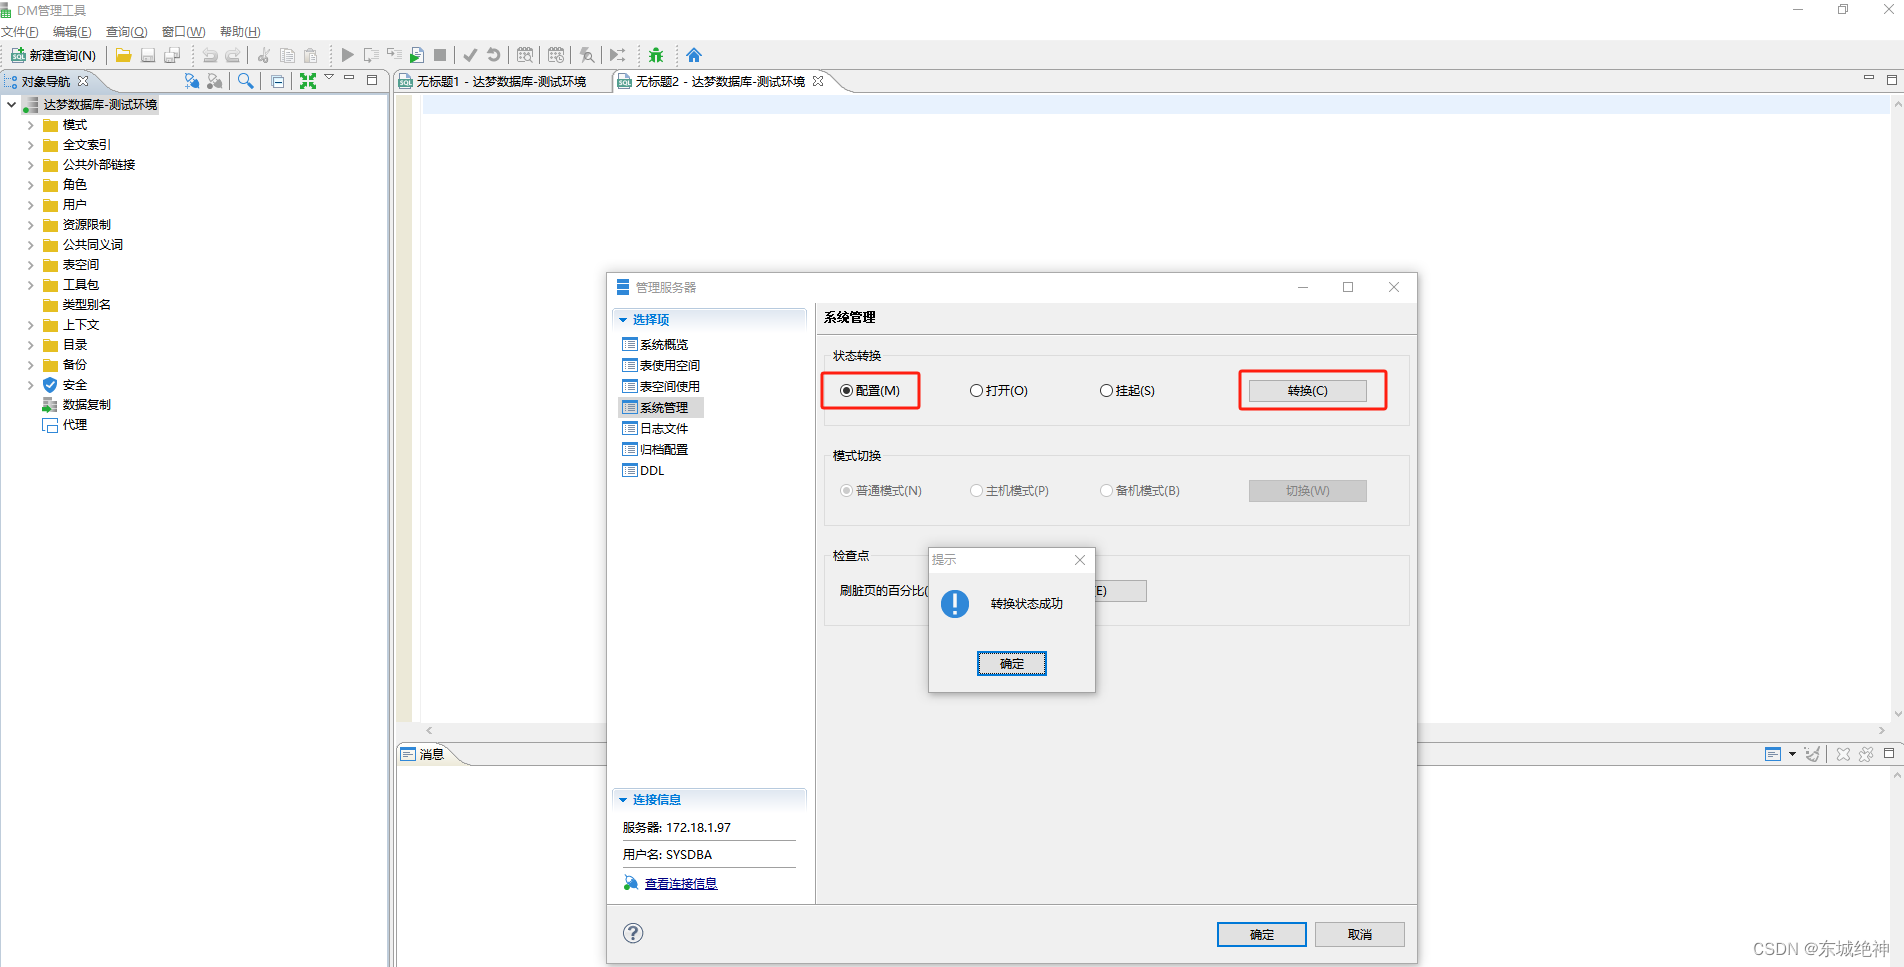Click the disconnect icon in object navigator

pos(215,81)
